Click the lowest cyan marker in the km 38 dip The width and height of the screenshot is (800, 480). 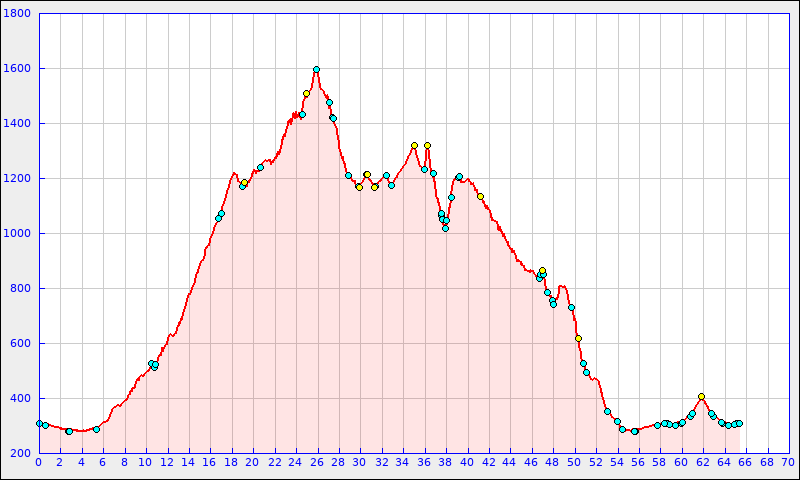tap(445, 228)
